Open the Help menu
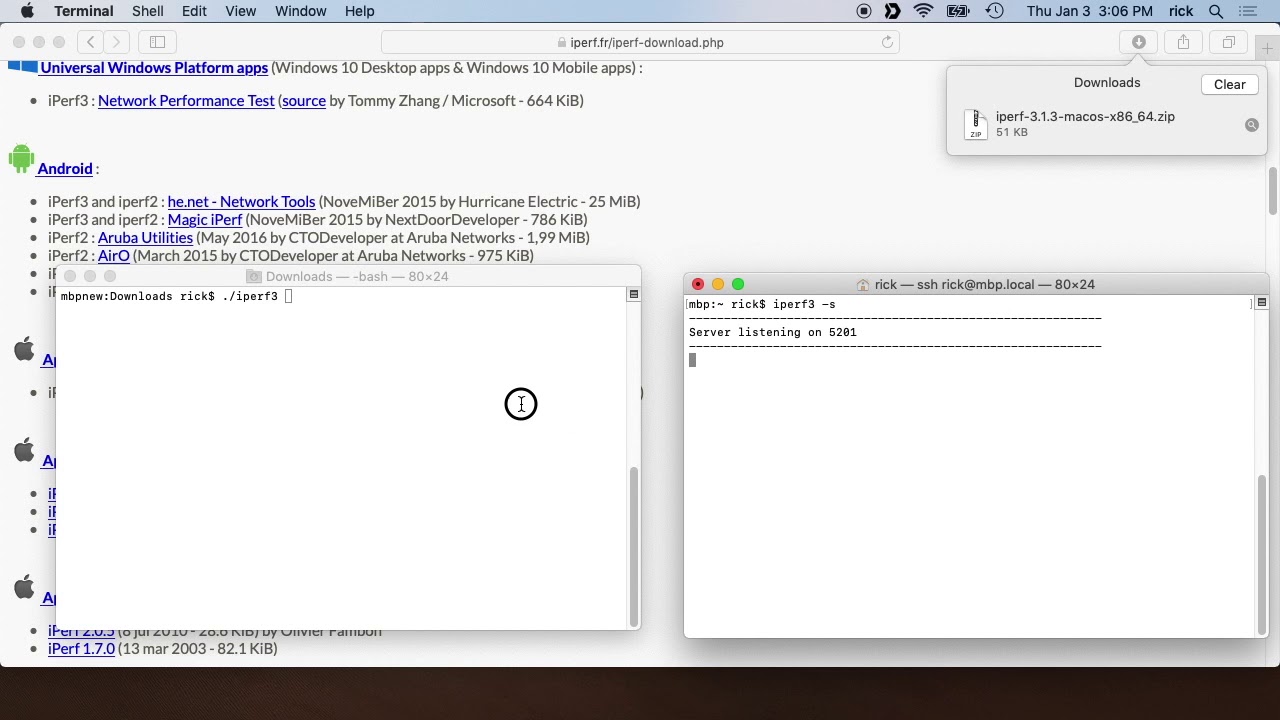Viewport: 1280px width, 720px height. pos(359,11)
